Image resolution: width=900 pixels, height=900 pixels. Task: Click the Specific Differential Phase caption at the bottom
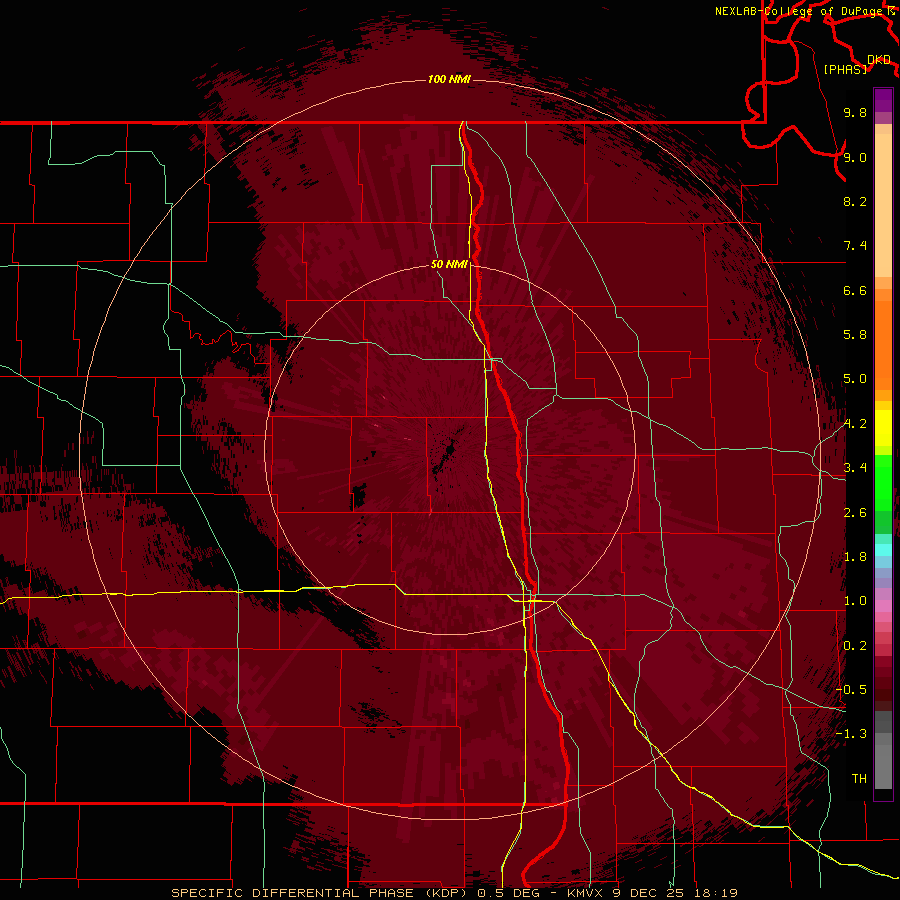pos(454,893)
